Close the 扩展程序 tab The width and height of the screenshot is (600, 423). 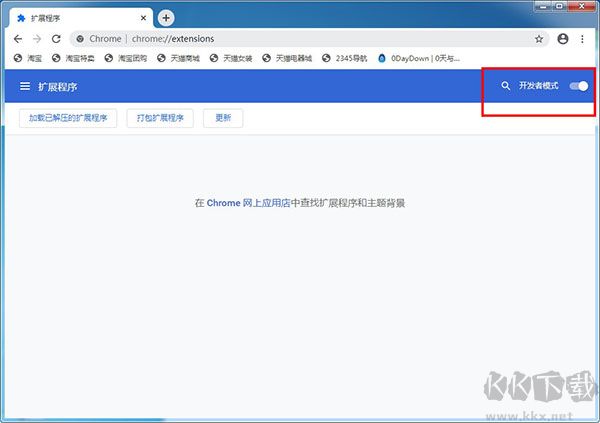(x=144, y=18)
